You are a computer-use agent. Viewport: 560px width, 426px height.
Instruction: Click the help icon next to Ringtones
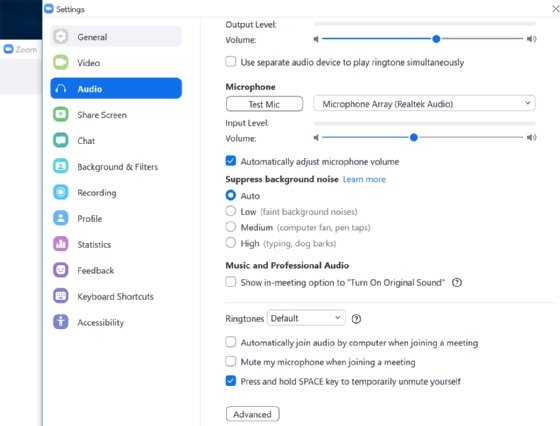(356, 319)
